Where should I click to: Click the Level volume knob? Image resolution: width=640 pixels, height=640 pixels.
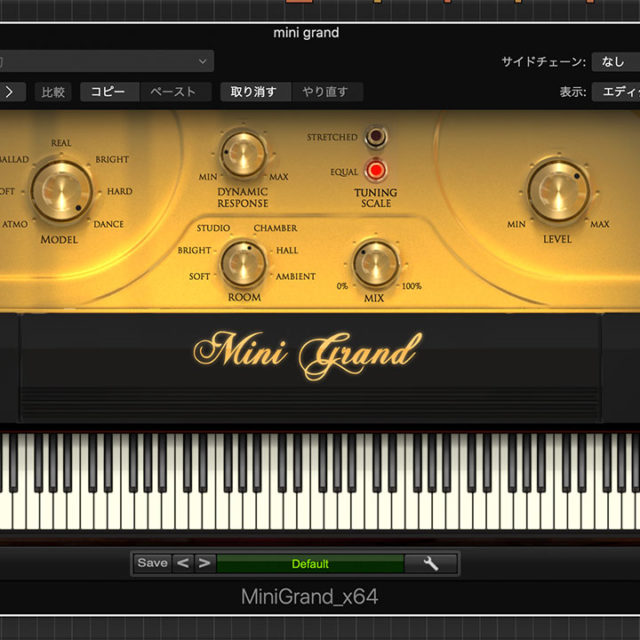point(558,191)
